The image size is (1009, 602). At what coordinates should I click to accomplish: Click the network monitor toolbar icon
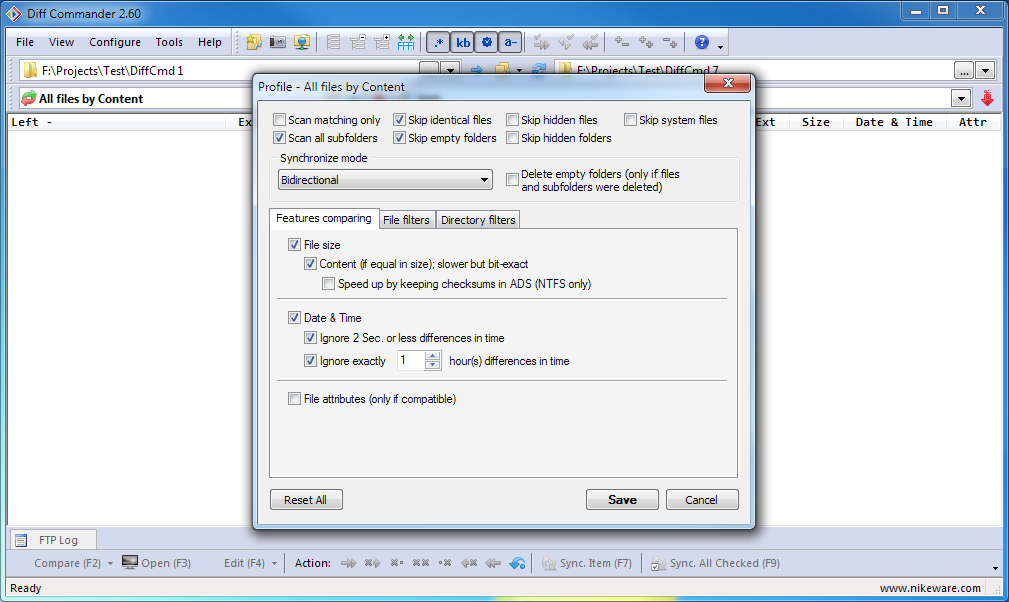pos(302,42)
